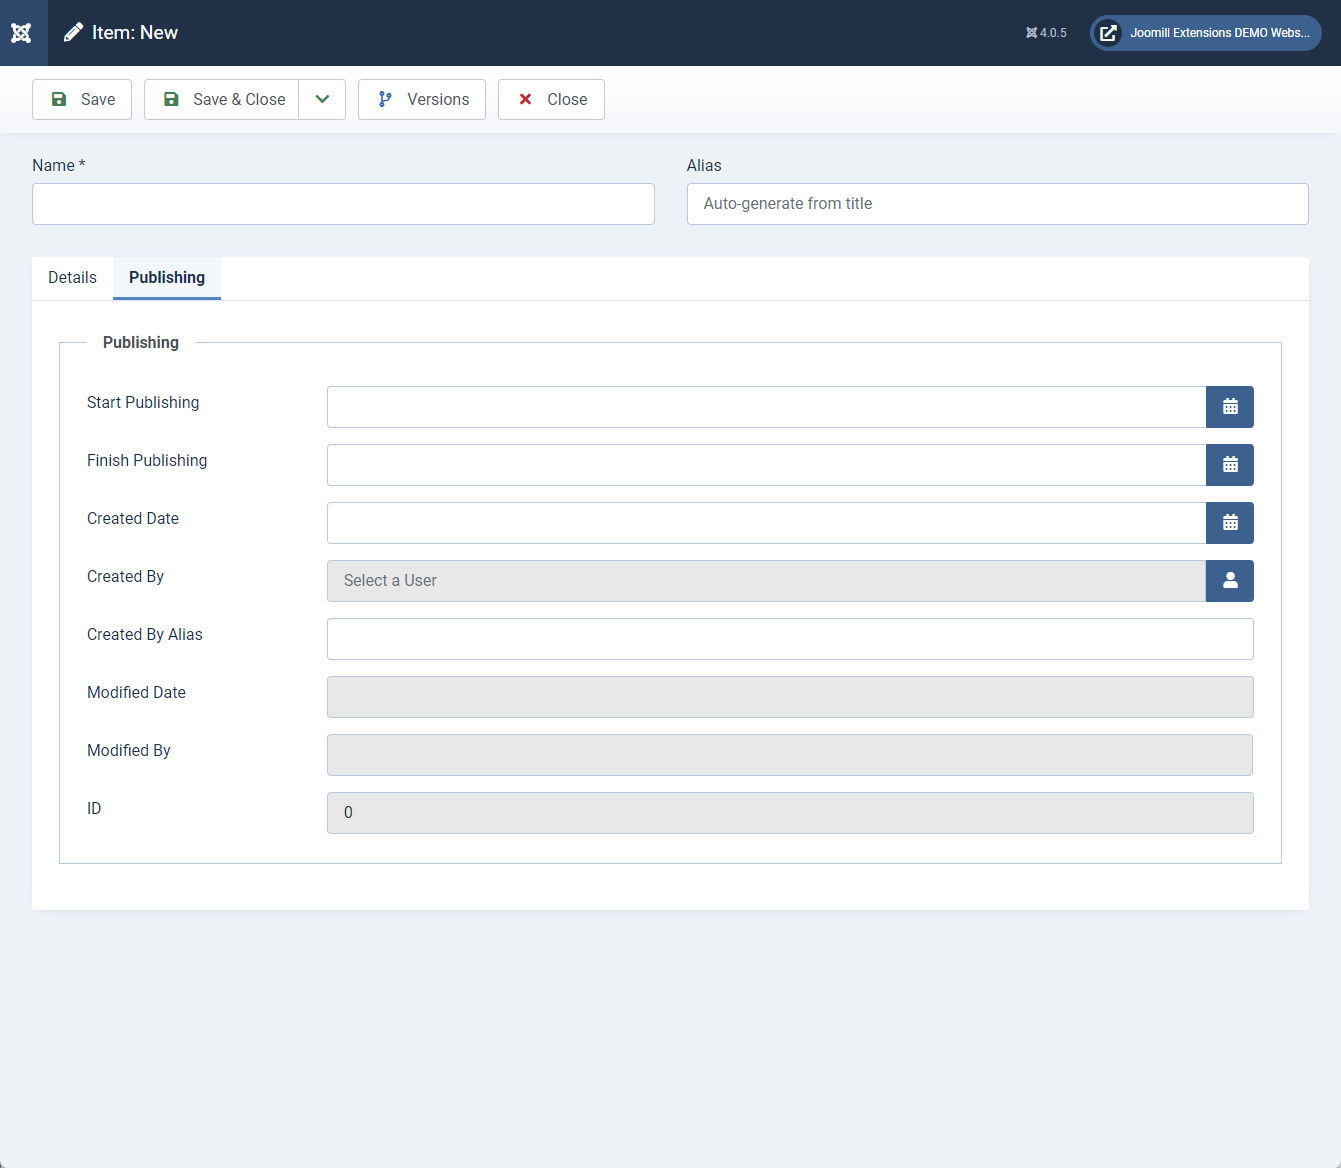Viewport: 1341px width, 1168px height.
Task: Switch to the Details tab
Action: (x=72, y=278)
